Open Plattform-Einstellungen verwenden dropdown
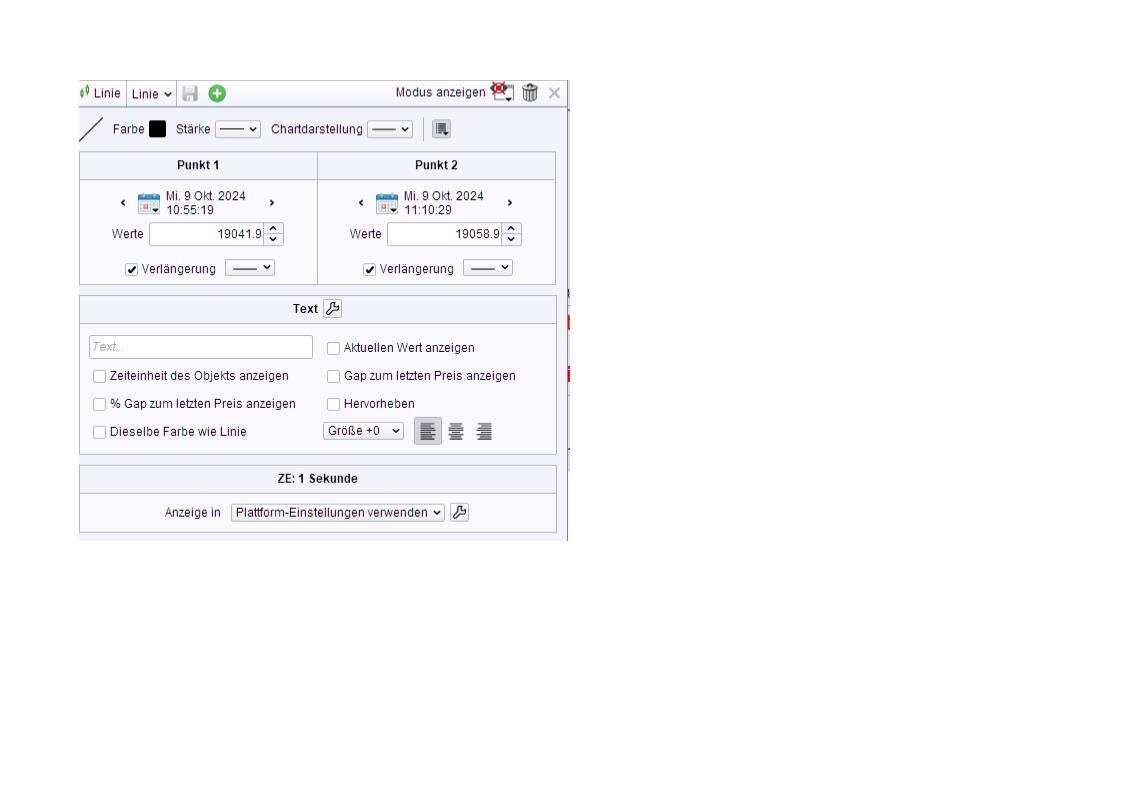Image resolution: width=1122 pixels, height=793 pixels. [338, 512]
